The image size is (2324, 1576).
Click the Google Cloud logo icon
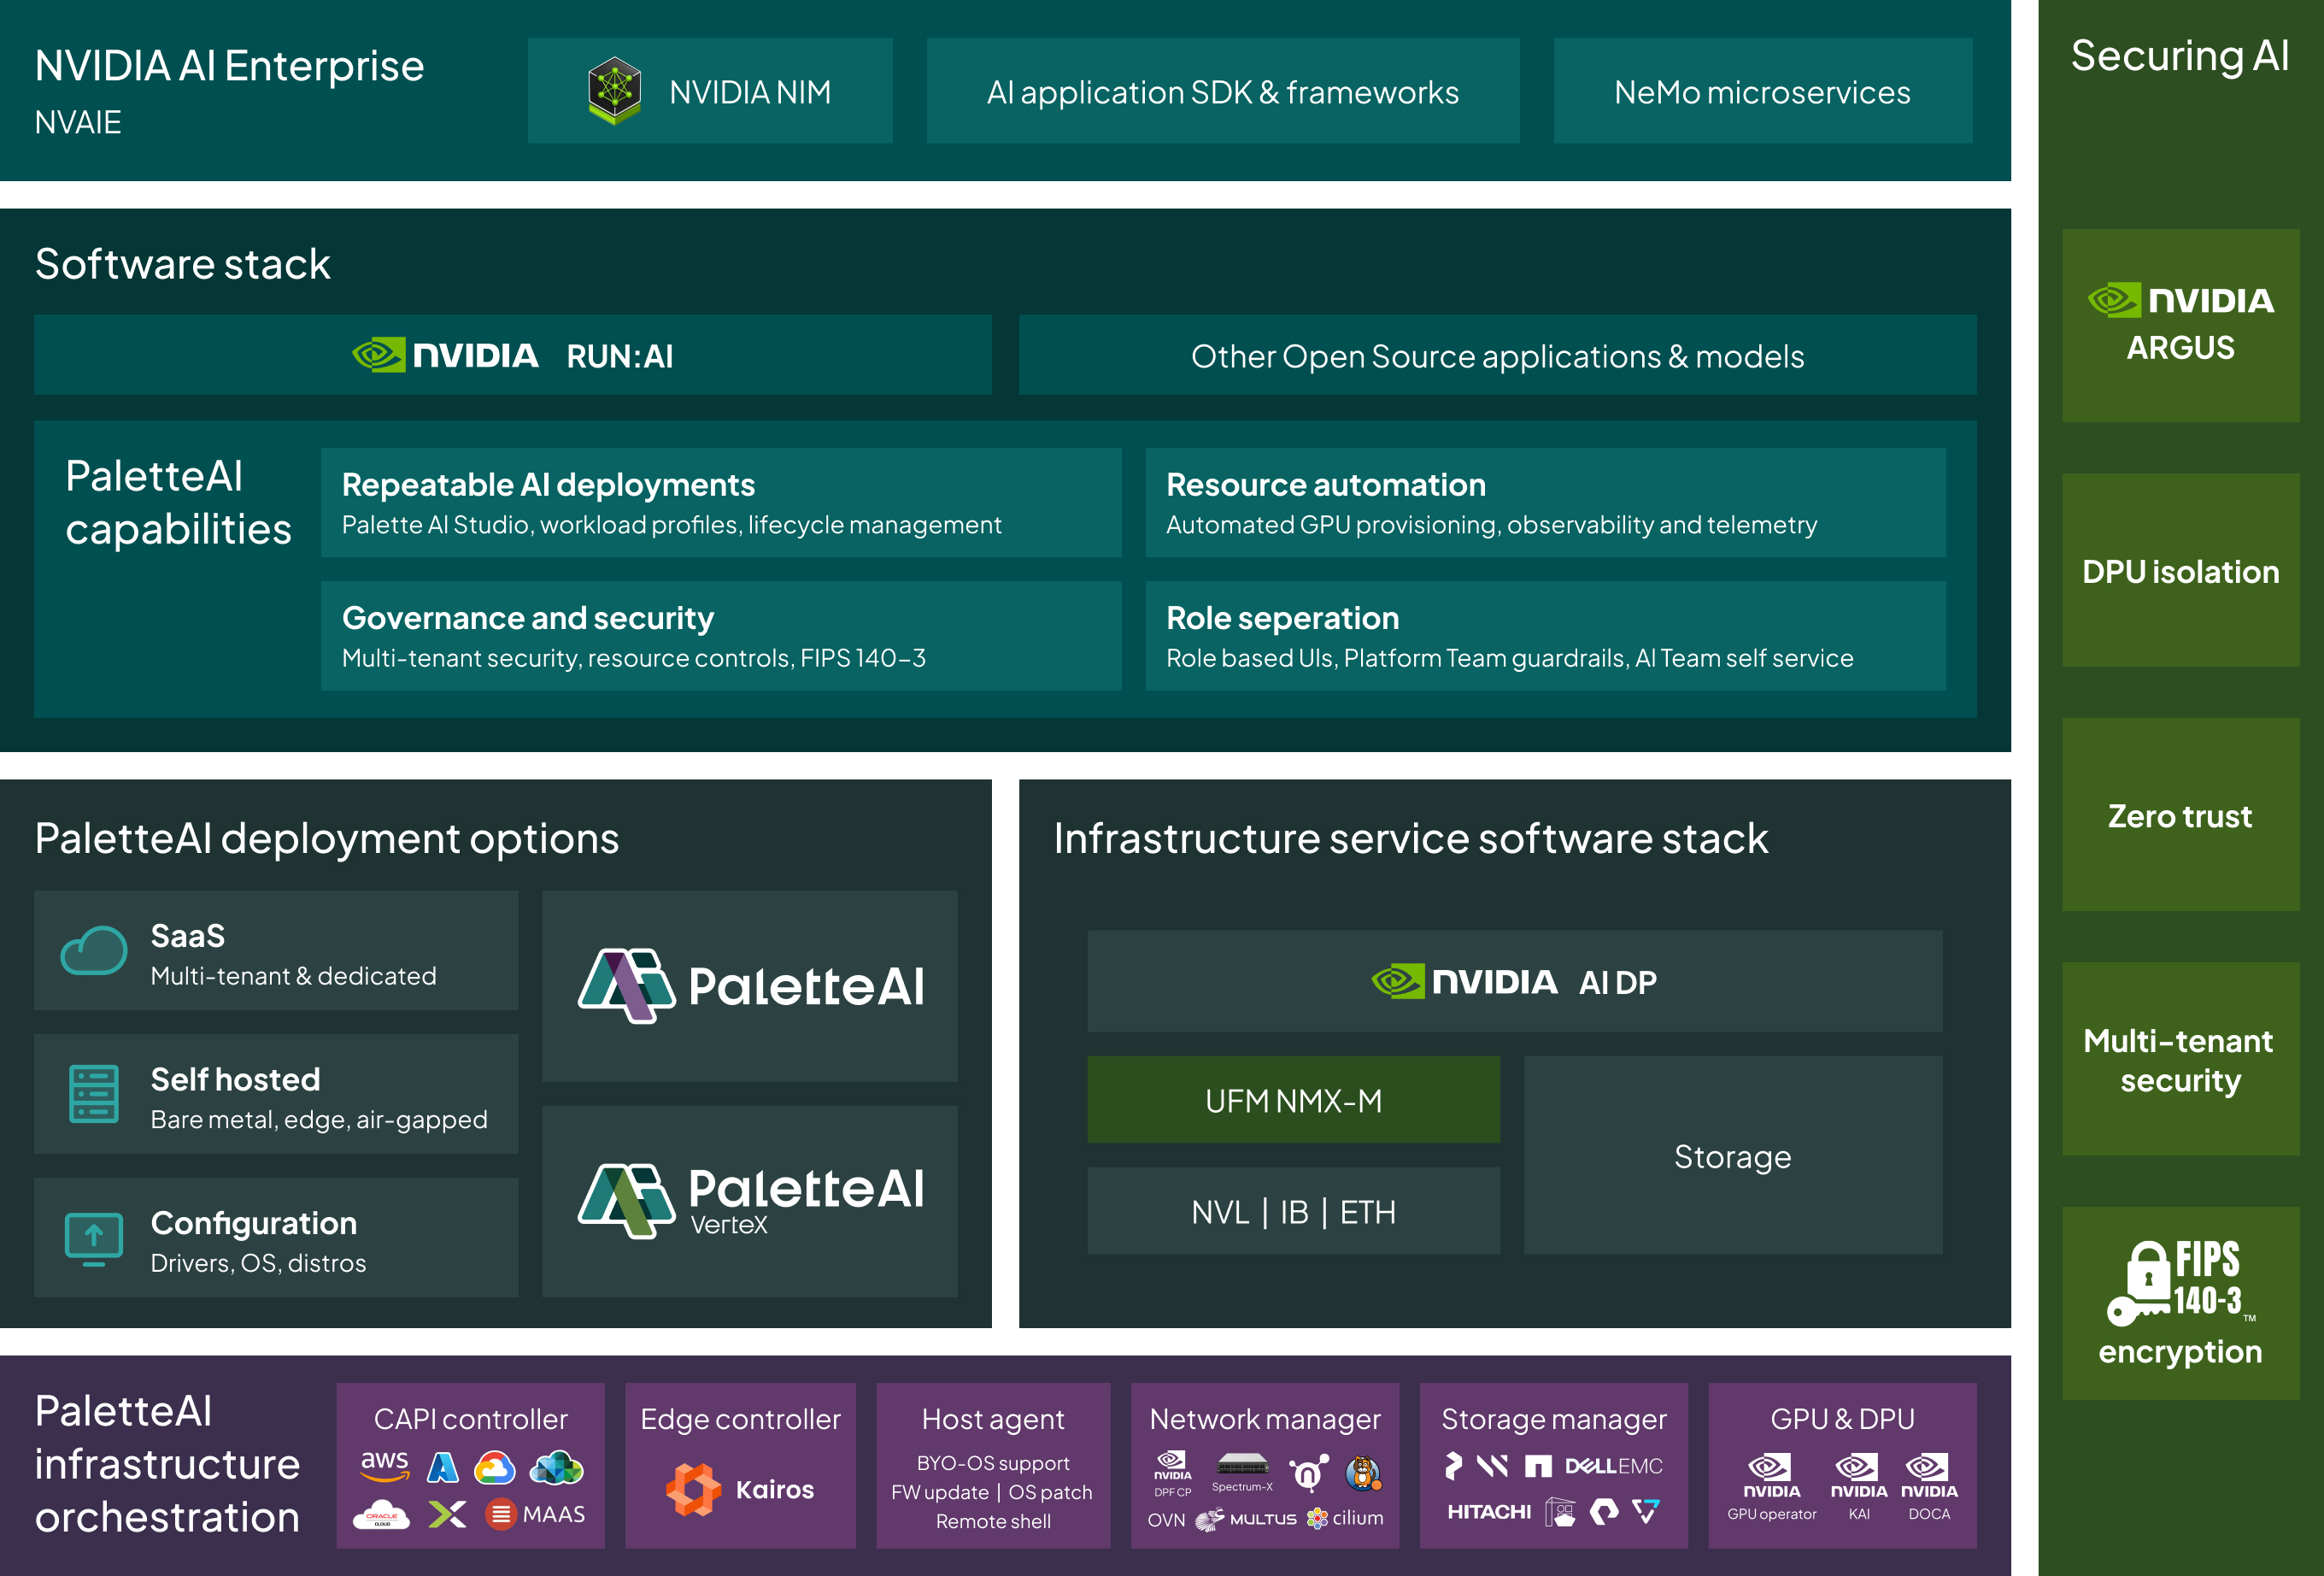494,1467
